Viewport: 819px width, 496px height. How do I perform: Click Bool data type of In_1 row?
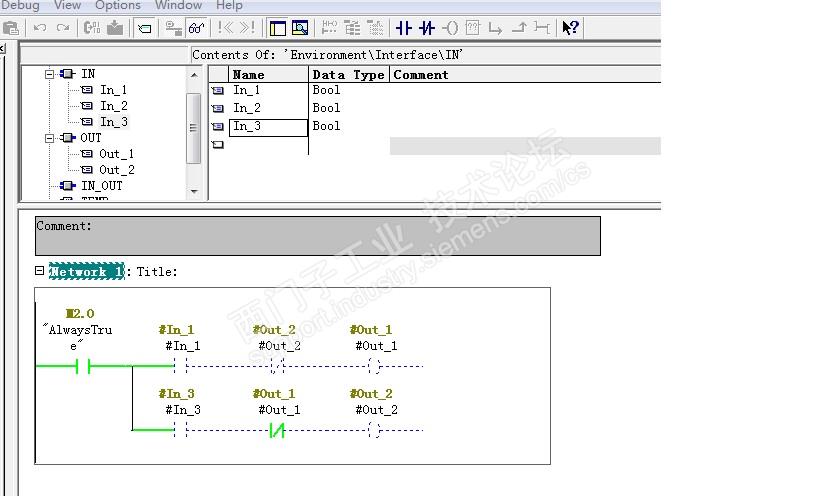point(326,90)
